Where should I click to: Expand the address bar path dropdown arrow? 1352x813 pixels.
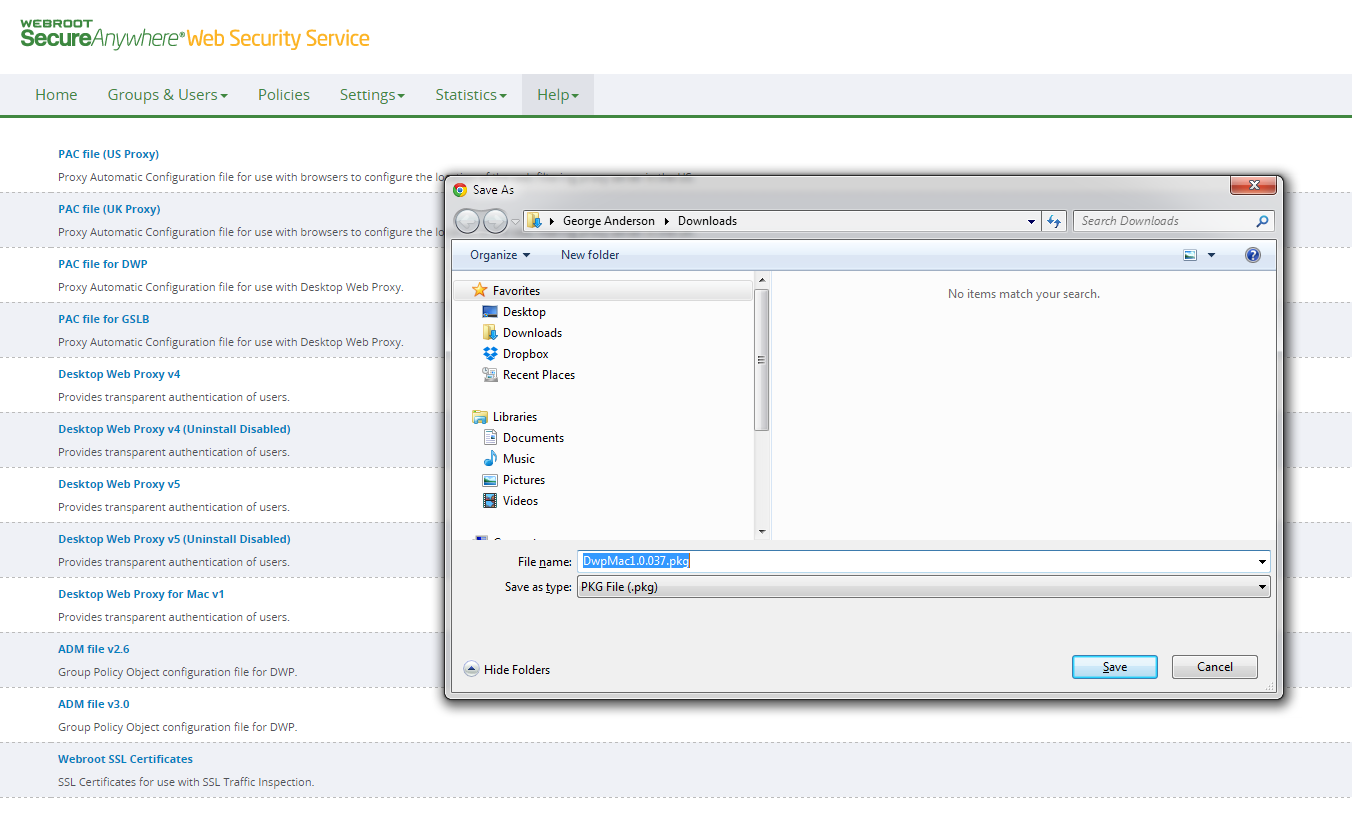[x=1032, y=221]
